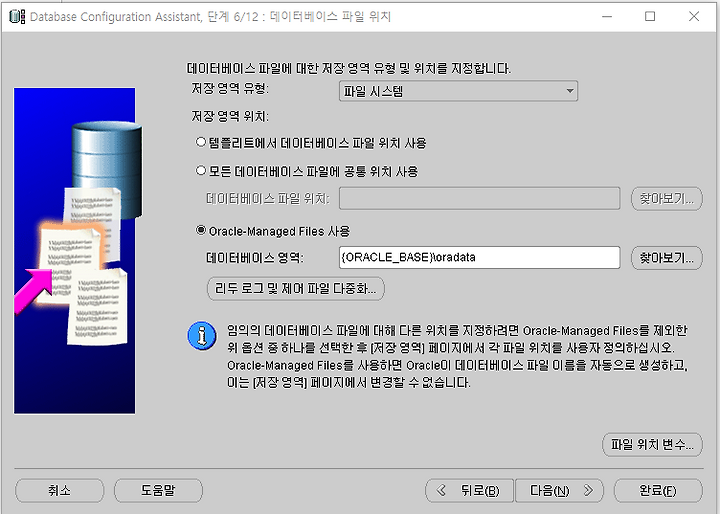Viewport: 720px width, 514px height.
Task: Open the 저장 영역 유형 dropdown
Action: pyautogui.click(x=458, y=91)
